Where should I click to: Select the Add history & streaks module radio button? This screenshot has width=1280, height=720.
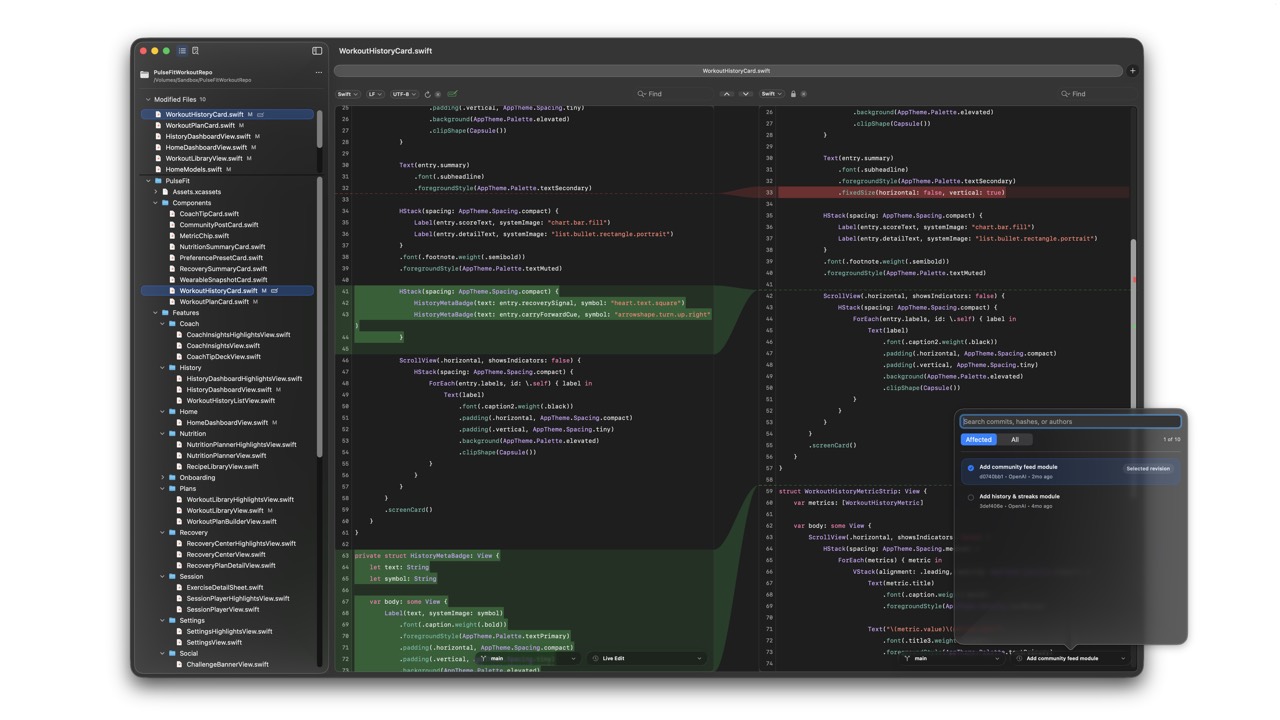coord(970,497)
